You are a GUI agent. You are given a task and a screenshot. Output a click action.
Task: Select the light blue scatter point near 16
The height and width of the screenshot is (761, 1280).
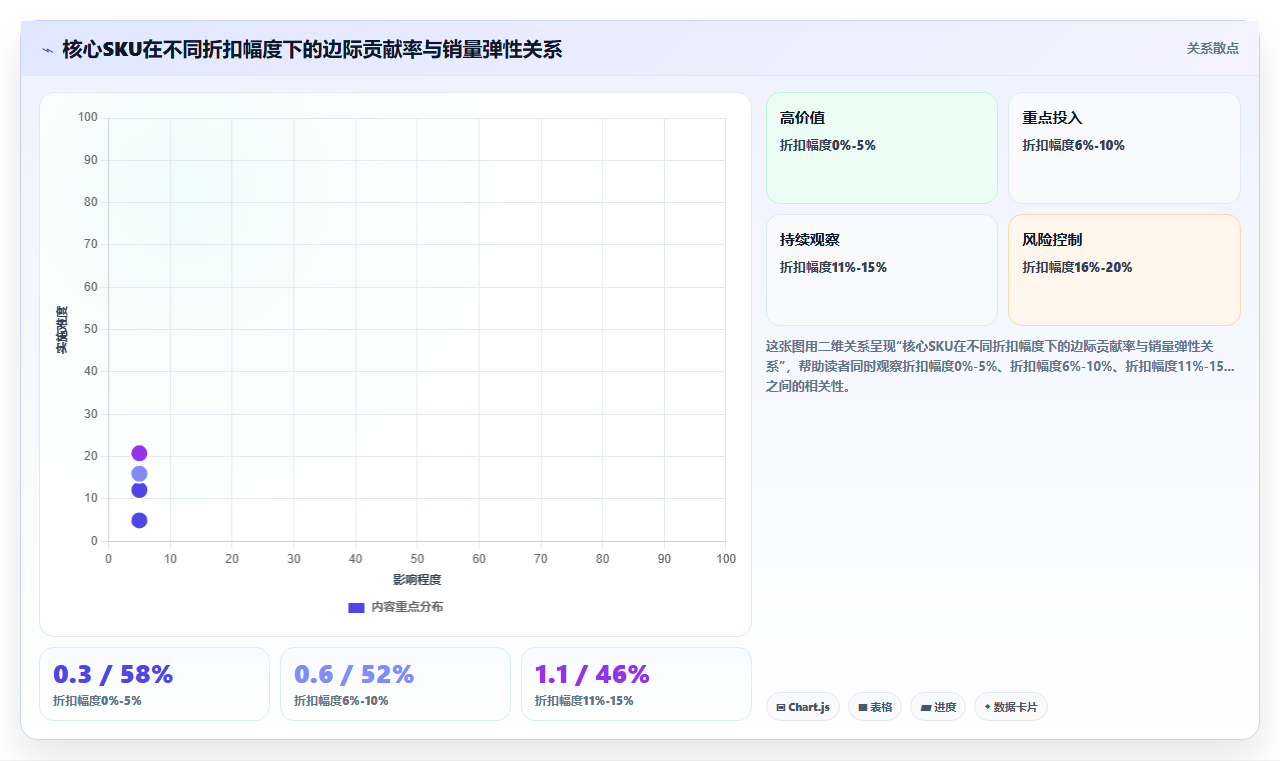coord(139,474)
